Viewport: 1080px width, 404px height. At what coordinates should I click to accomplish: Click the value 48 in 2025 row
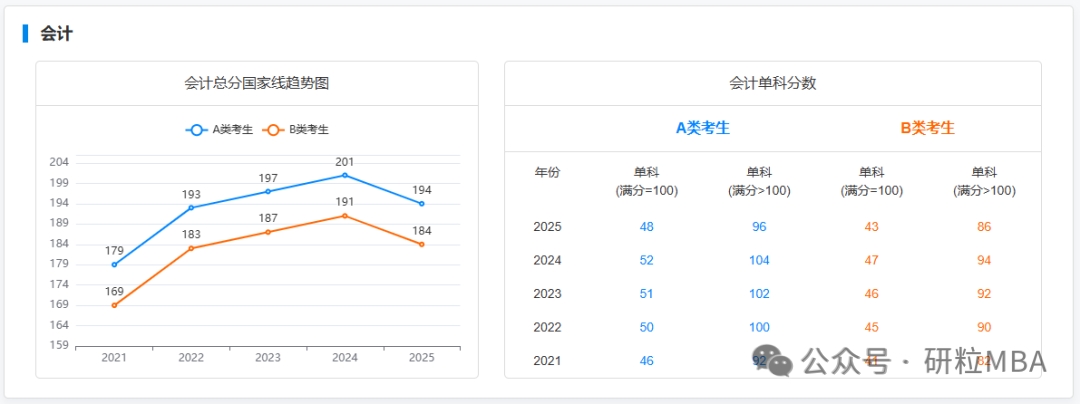[647, 227]
